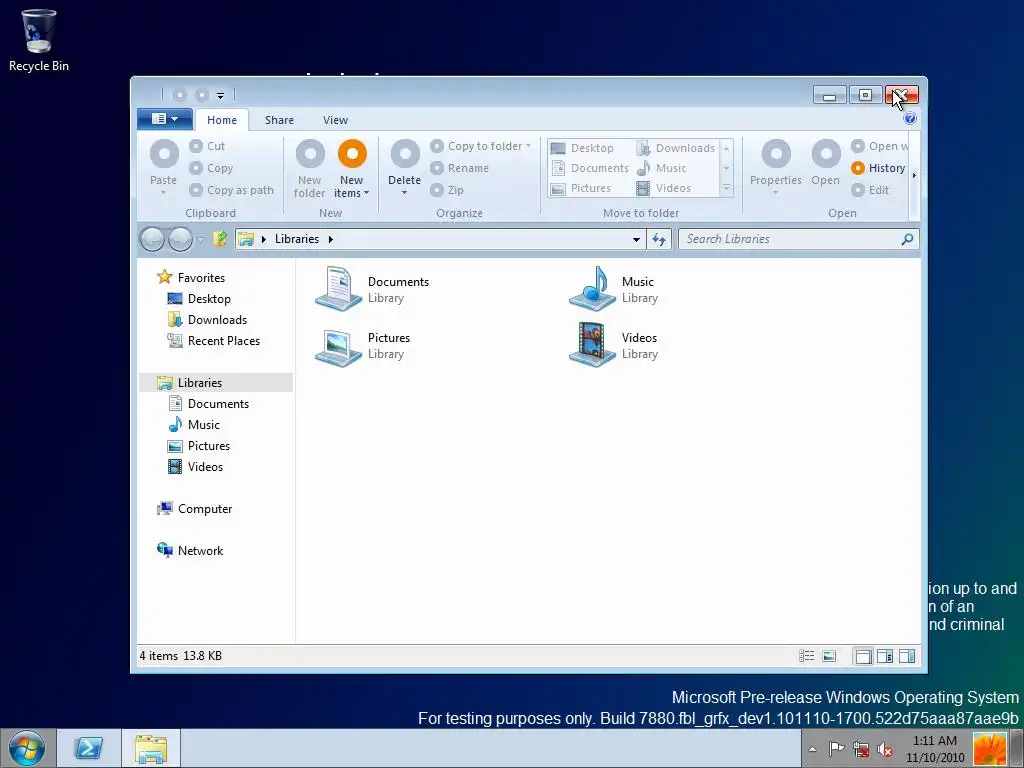Open Documents under Libraries tree
This screenshot has width=1024, height=768.
pyautogui.click(x=208, y=404)
